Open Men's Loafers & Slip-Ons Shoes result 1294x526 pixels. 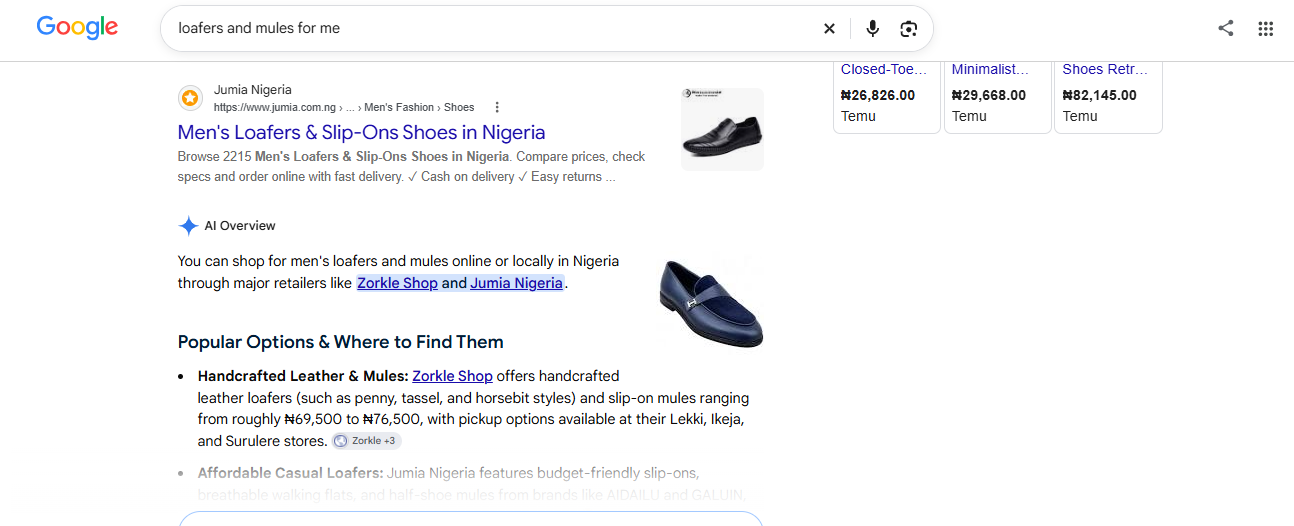coord(361,132)
